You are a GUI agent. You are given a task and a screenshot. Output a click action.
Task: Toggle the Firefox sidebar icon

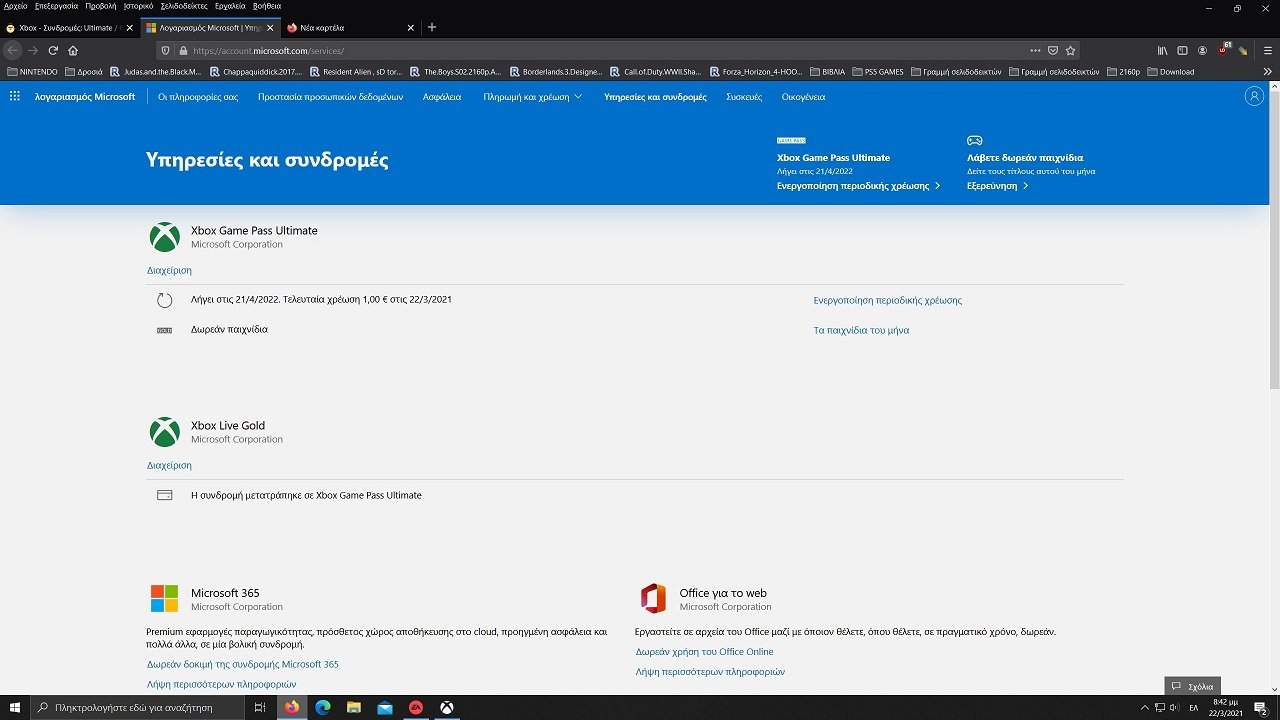(x=1182, y=50)
